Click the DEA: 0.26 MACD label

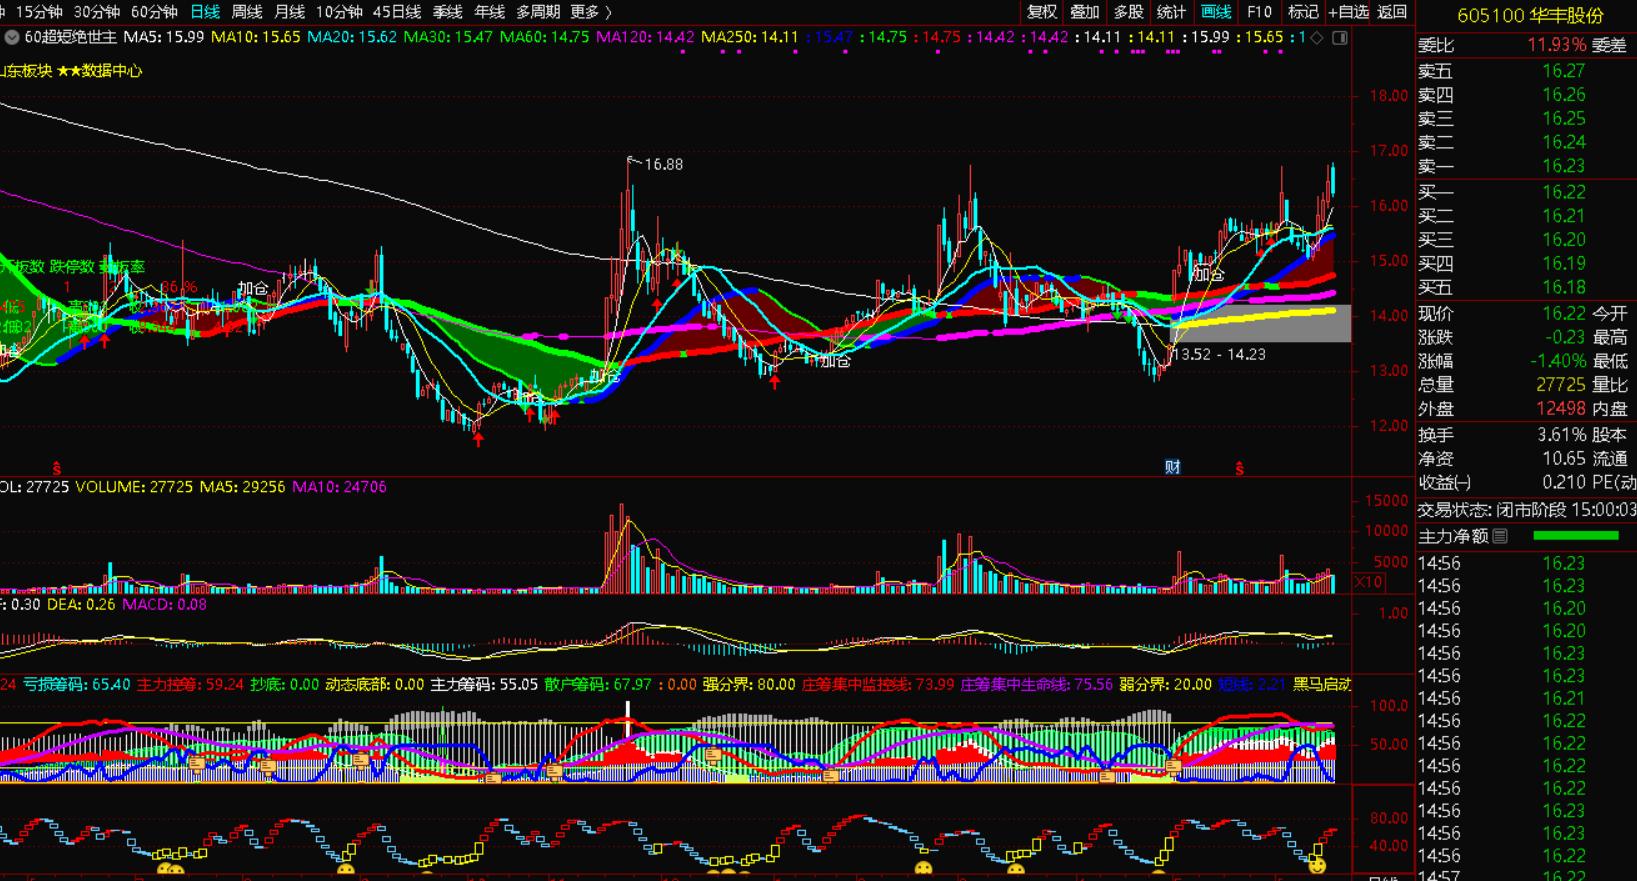[81, 605]
